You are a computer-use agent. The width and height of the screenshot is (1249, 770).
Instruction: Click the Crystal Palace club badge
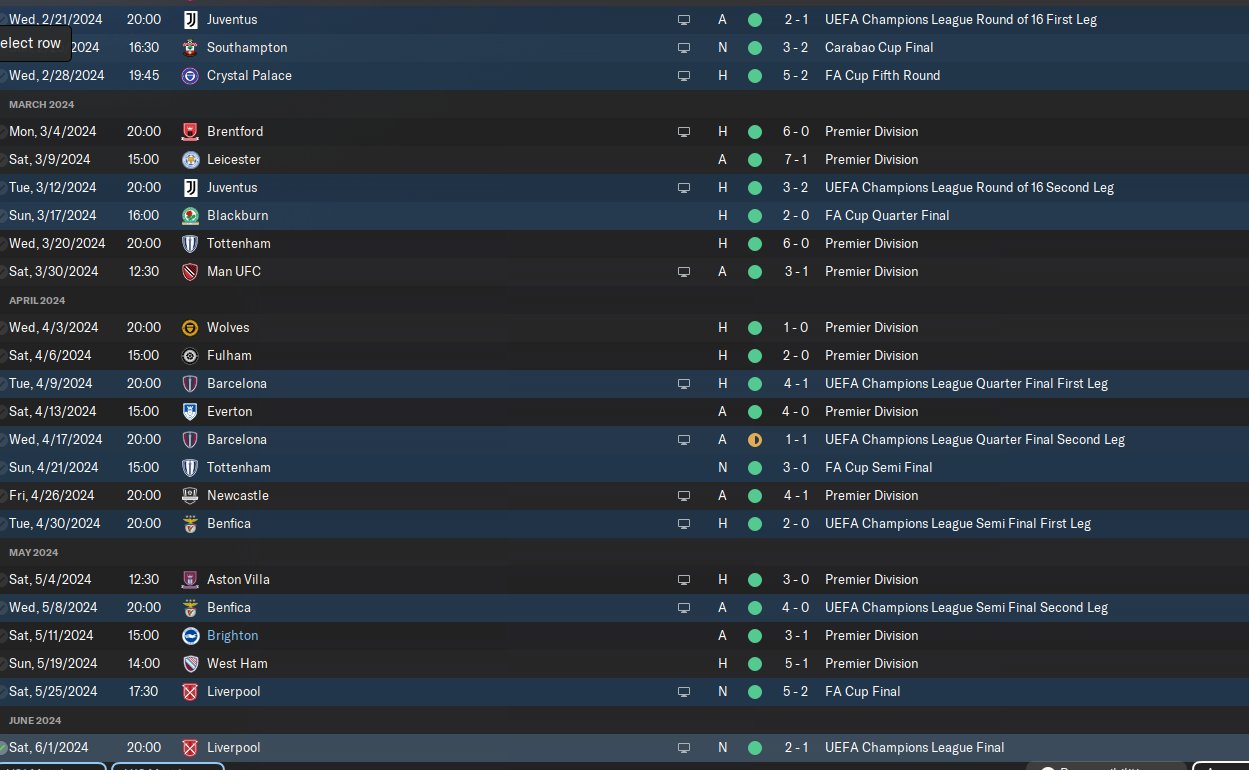[x=191, y=75]
